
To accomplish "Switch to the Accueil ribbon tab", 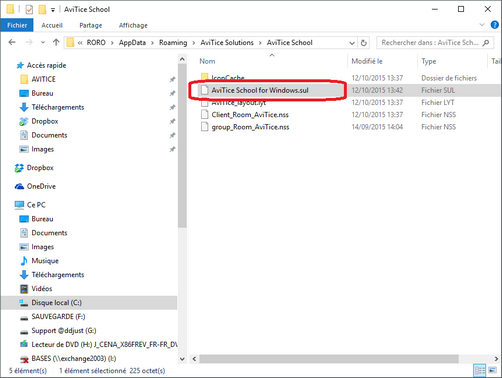I will click(52, 25).
